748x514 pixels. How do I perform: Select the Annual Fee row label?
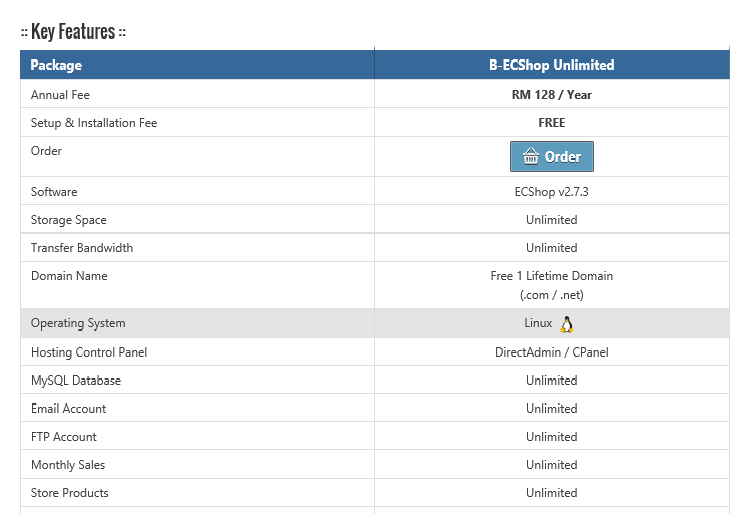[x=60, y=94]
